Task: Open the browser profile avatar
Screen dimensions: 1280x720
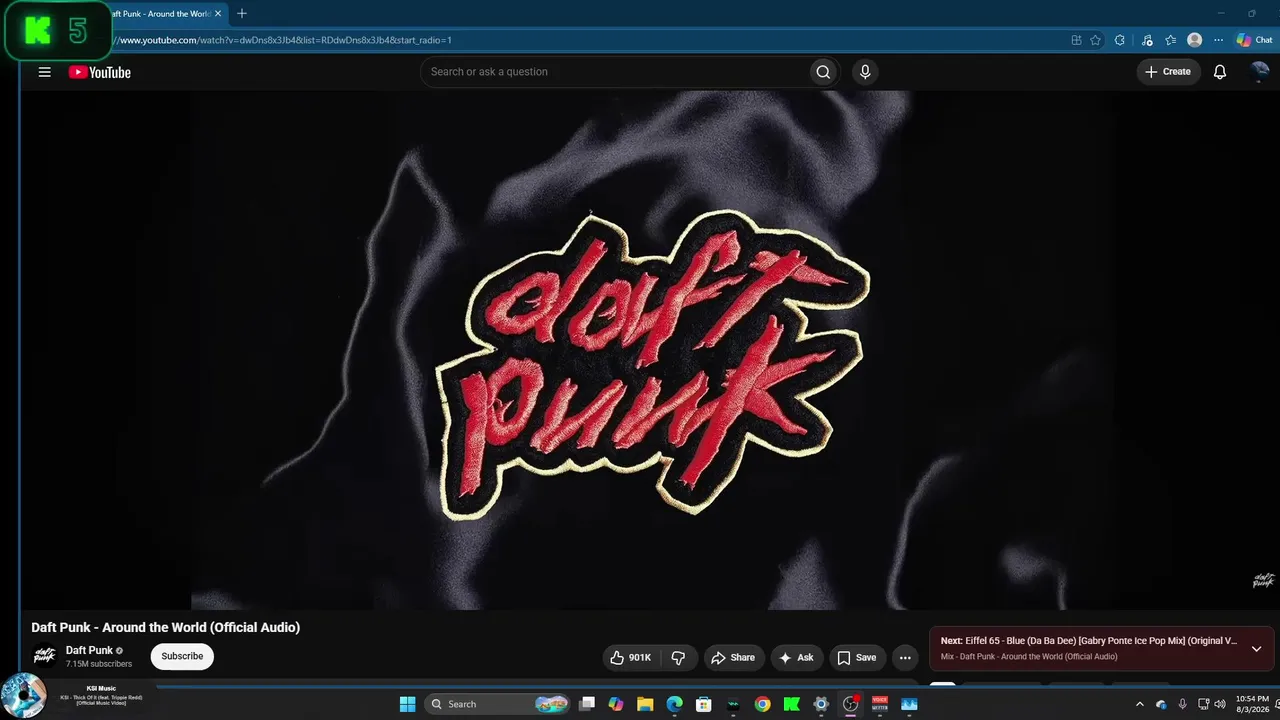Action: pos(1194,40)
